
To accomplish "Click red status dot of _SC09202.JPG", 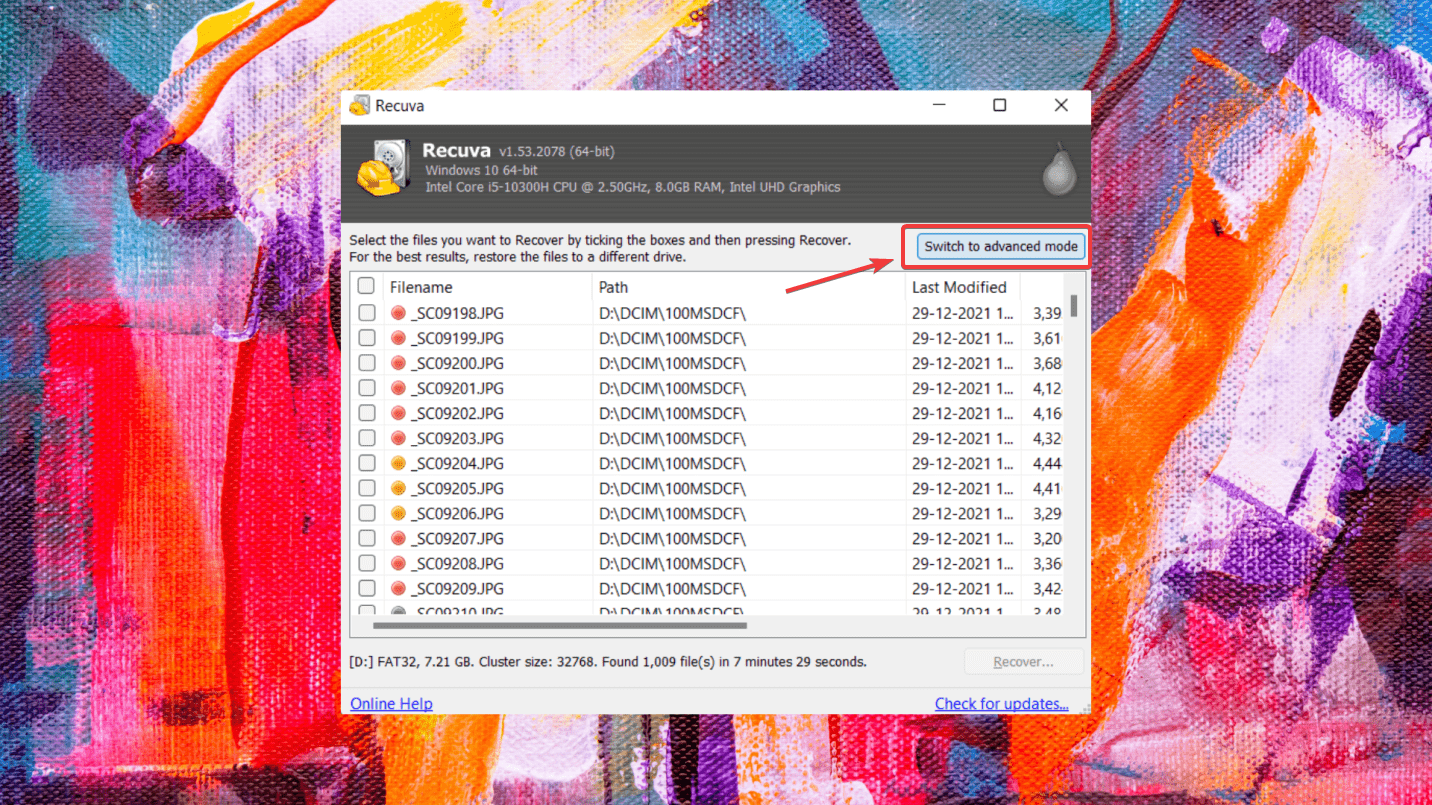I will (x=398, y=413).
